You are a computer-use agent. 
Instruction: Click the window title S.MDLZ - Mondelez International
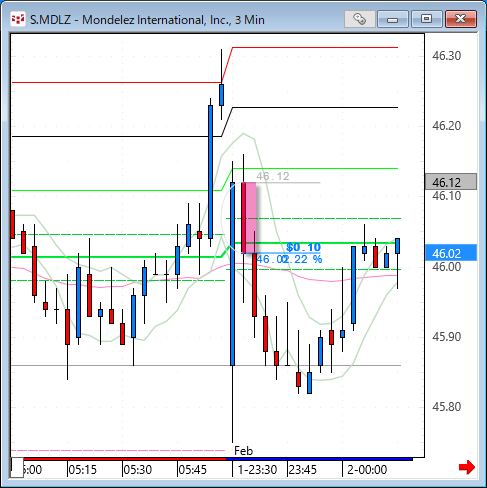pyautogui.click(x=147, y=20)
